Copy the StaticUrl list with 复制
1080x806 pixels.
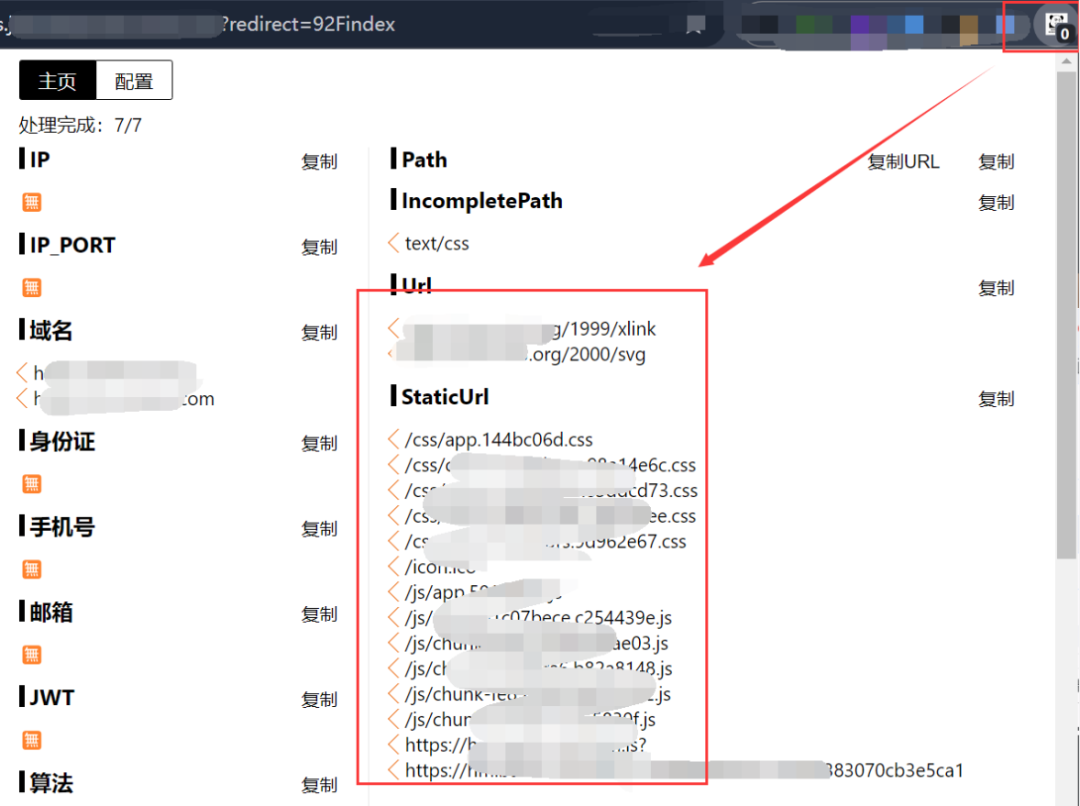997,399
